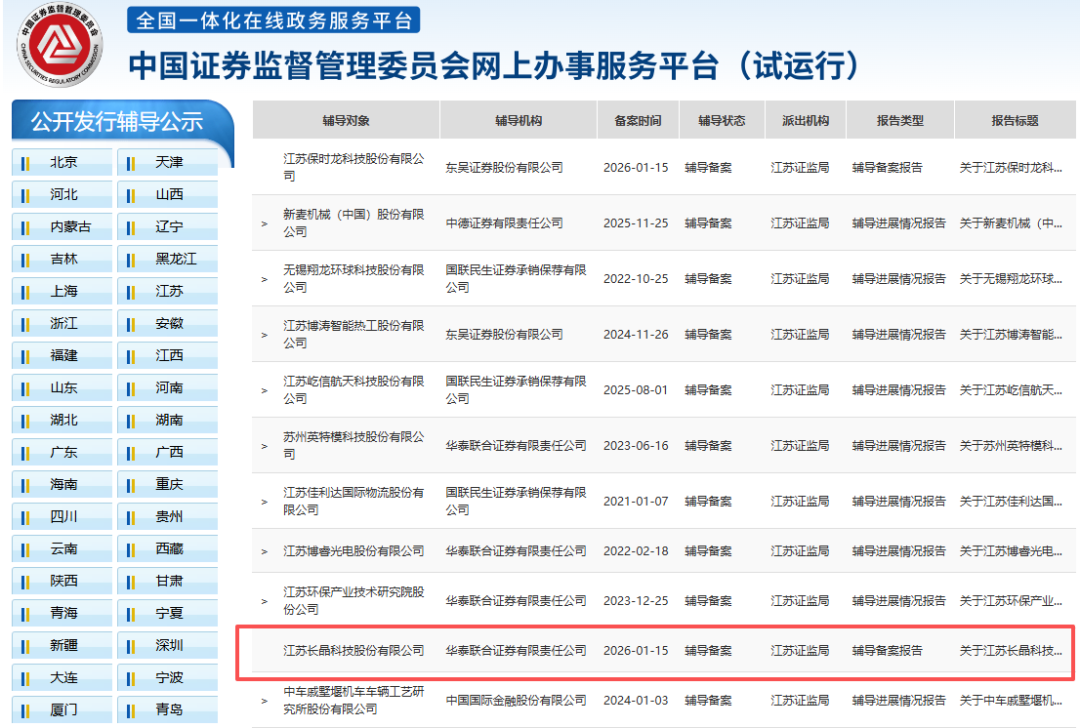Expand the 江苏佳利达国际物流 row arrow
1080x728 pixels.
(x=264, y=502)
